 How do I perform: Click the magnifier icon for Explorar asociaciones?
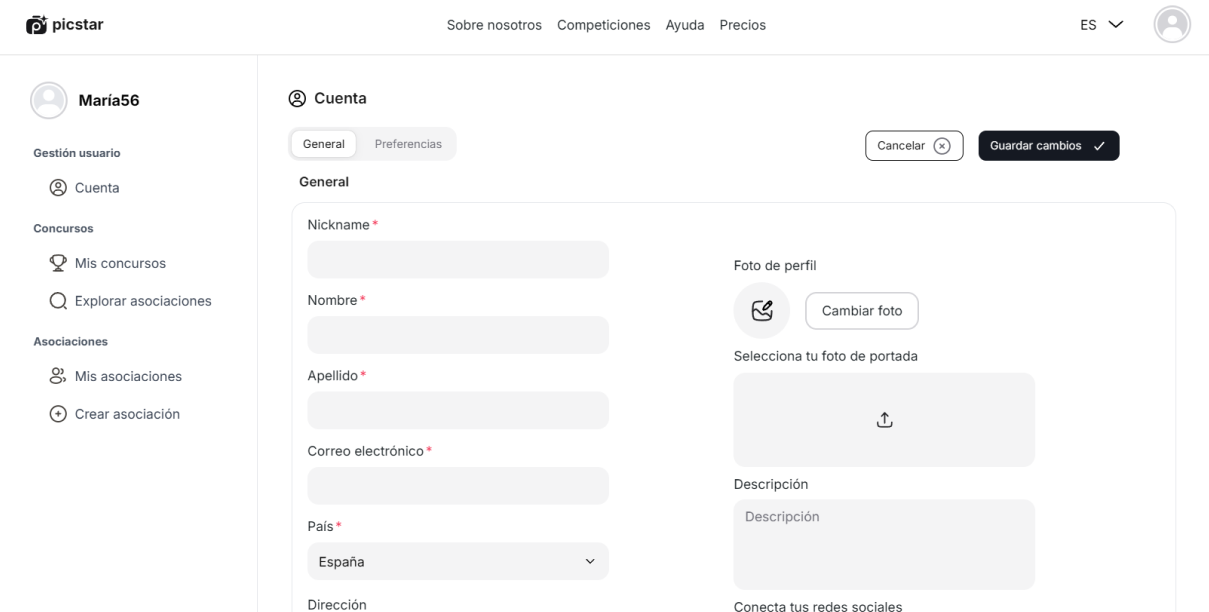[x=58, y=301]
